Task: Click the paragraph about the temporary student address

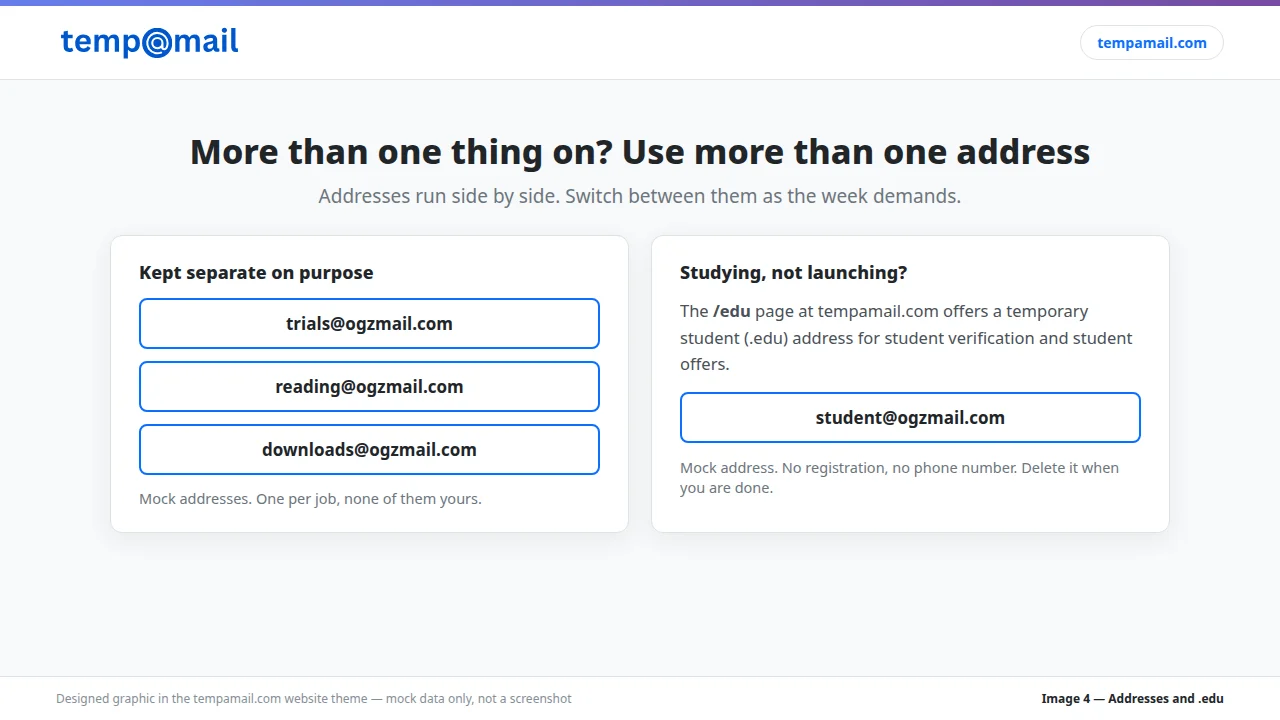Action: (x=906, y=338)
